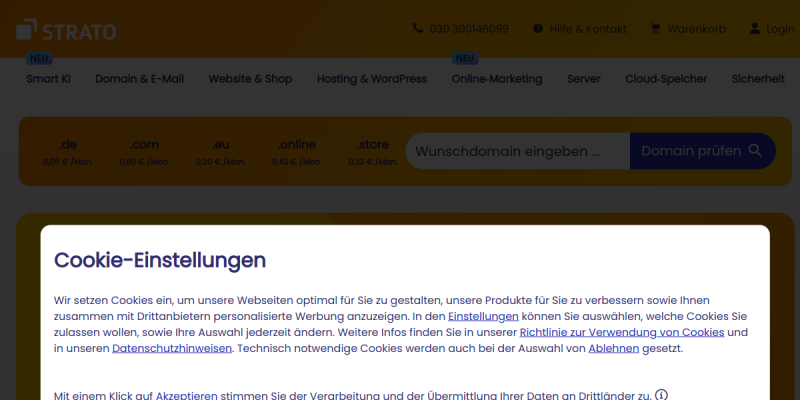
Task: Click the shopping cart icon
Action: click(656, 29)
